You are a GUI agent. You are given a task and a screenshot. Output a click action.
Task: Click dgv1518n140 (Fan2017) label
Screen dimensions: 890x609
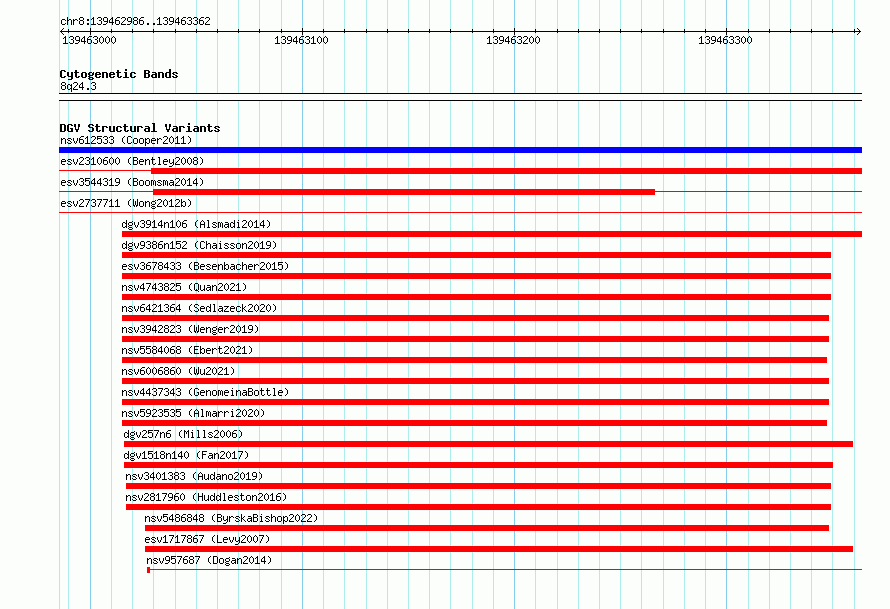click(x=186, y=455)
